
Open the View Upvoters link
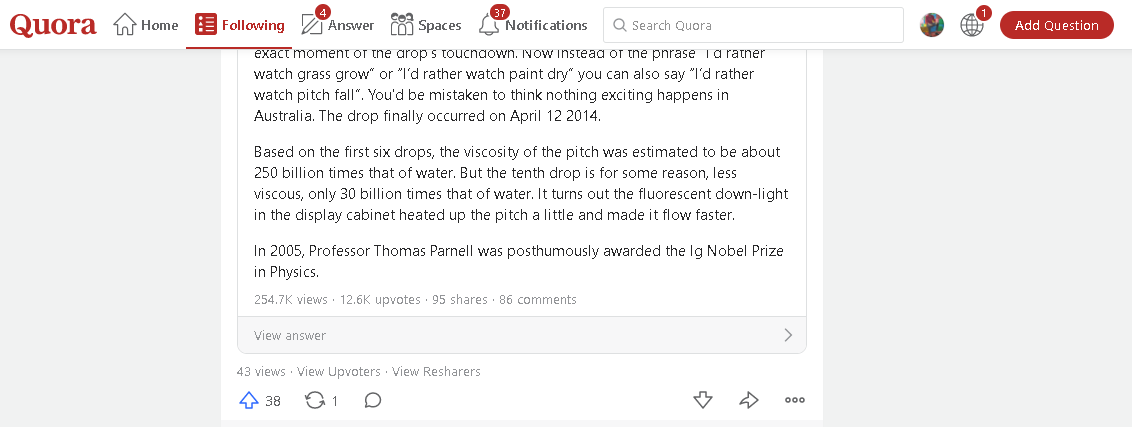pos(340,371)
